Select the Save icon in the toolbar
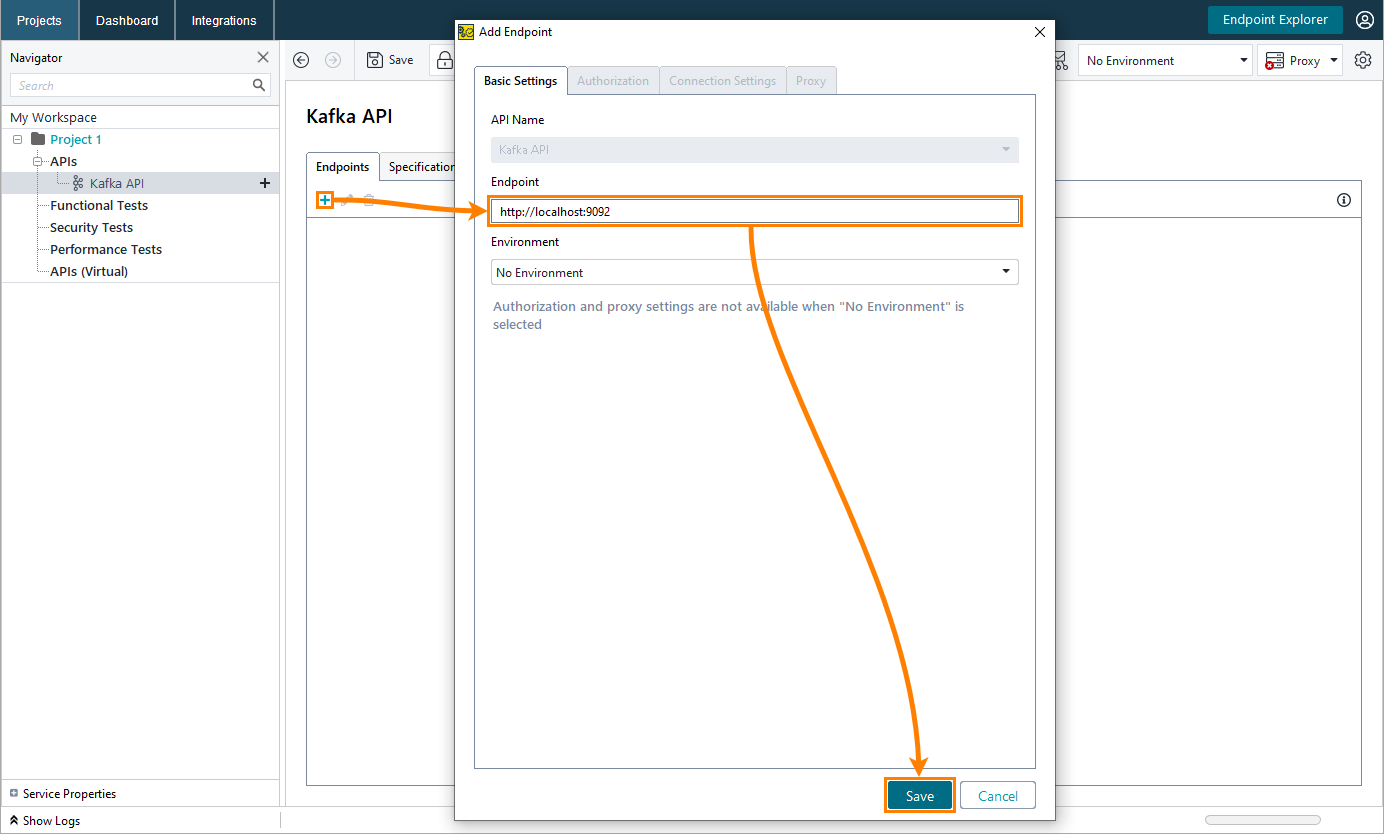 (389, 59)
